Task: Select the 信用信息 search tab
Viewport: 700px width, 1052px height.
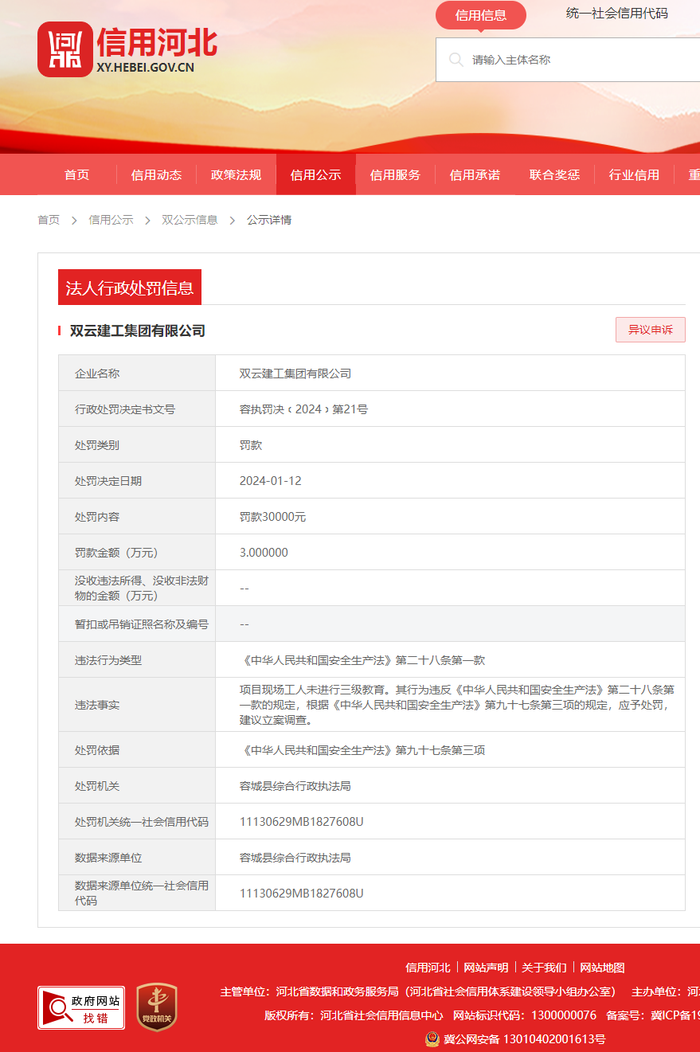Action: [481, 15]
